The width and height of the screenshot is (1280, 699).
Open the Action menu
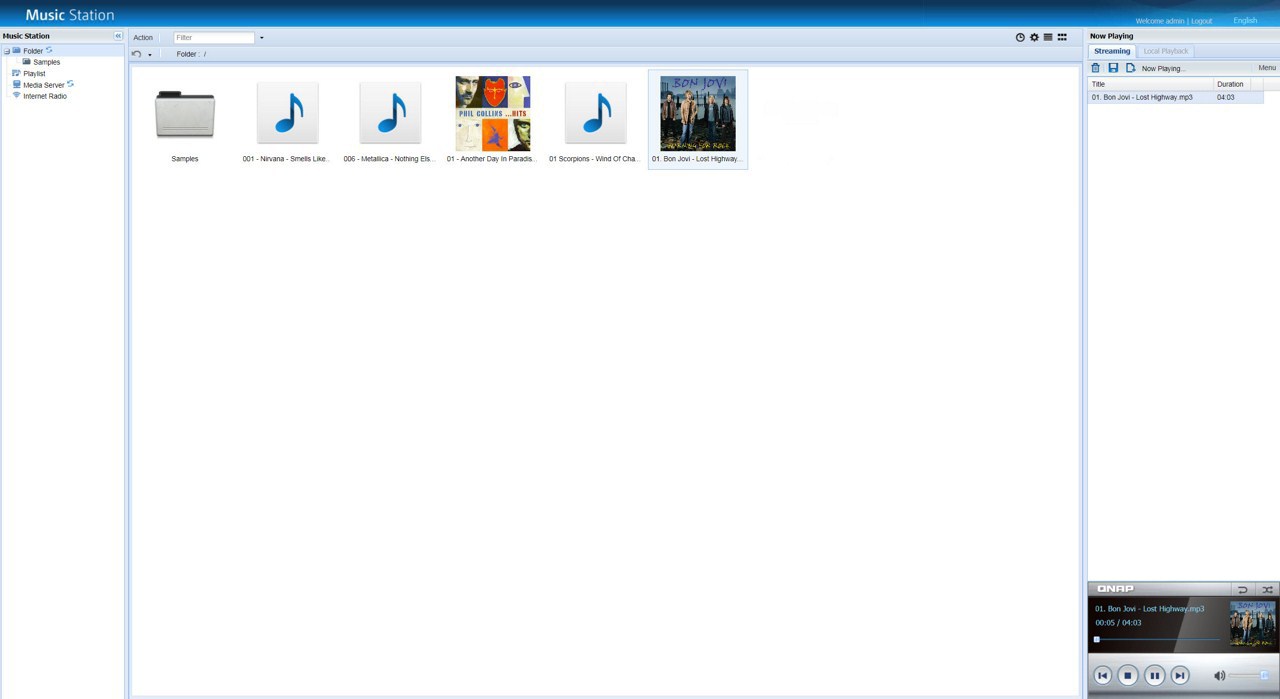pyautogui.click(x=143, y=38)
